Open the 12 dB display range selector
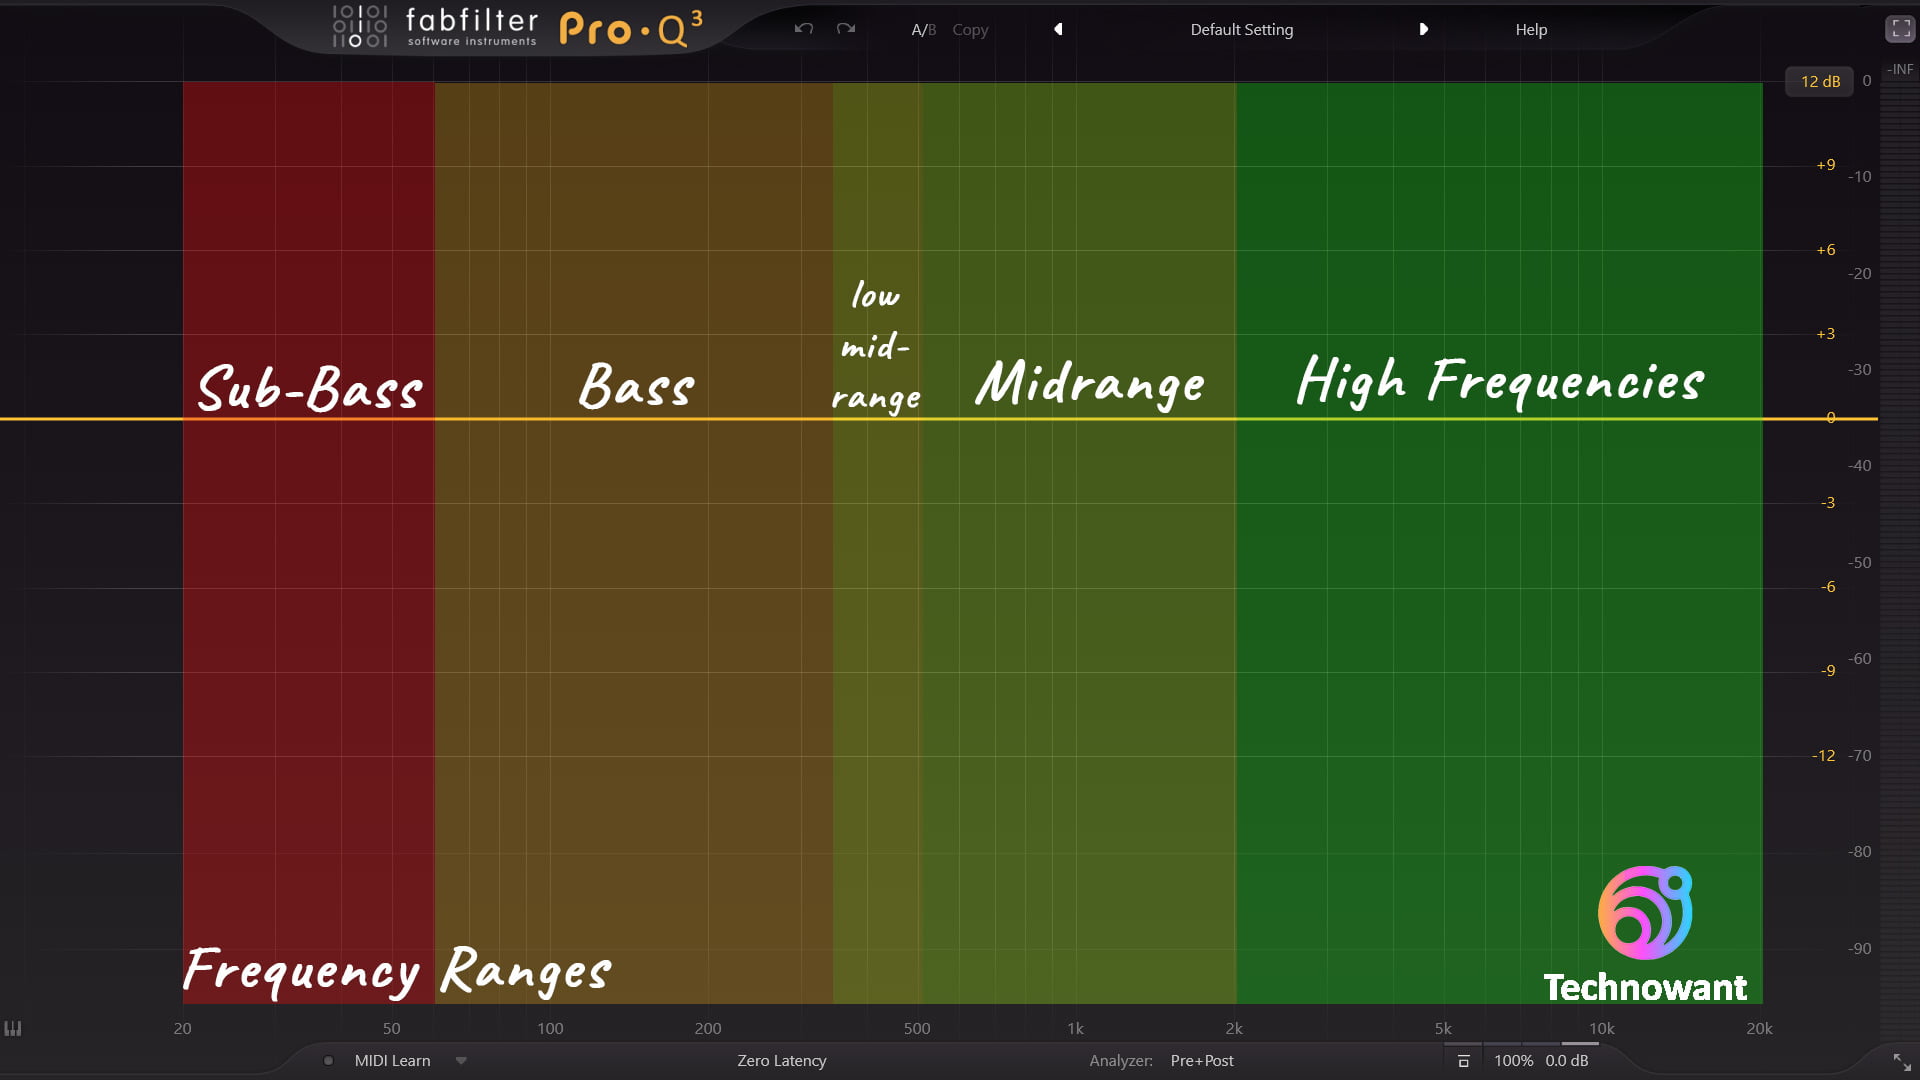1920x1080 pixels. [1820, 81]
